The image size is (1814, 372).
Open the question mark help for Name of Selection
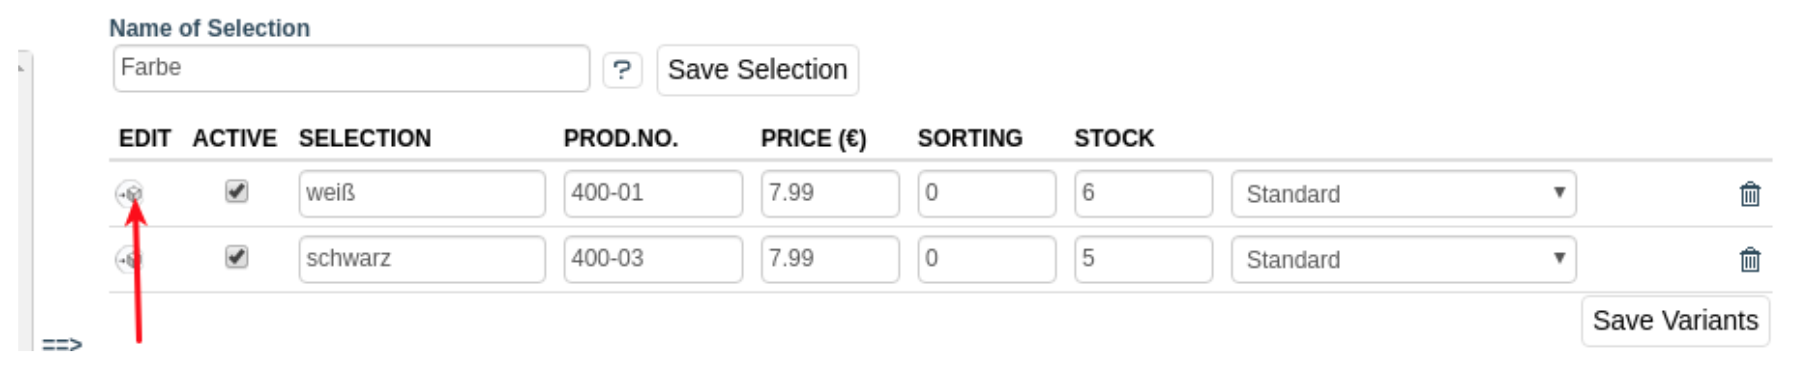coord(622,70)
